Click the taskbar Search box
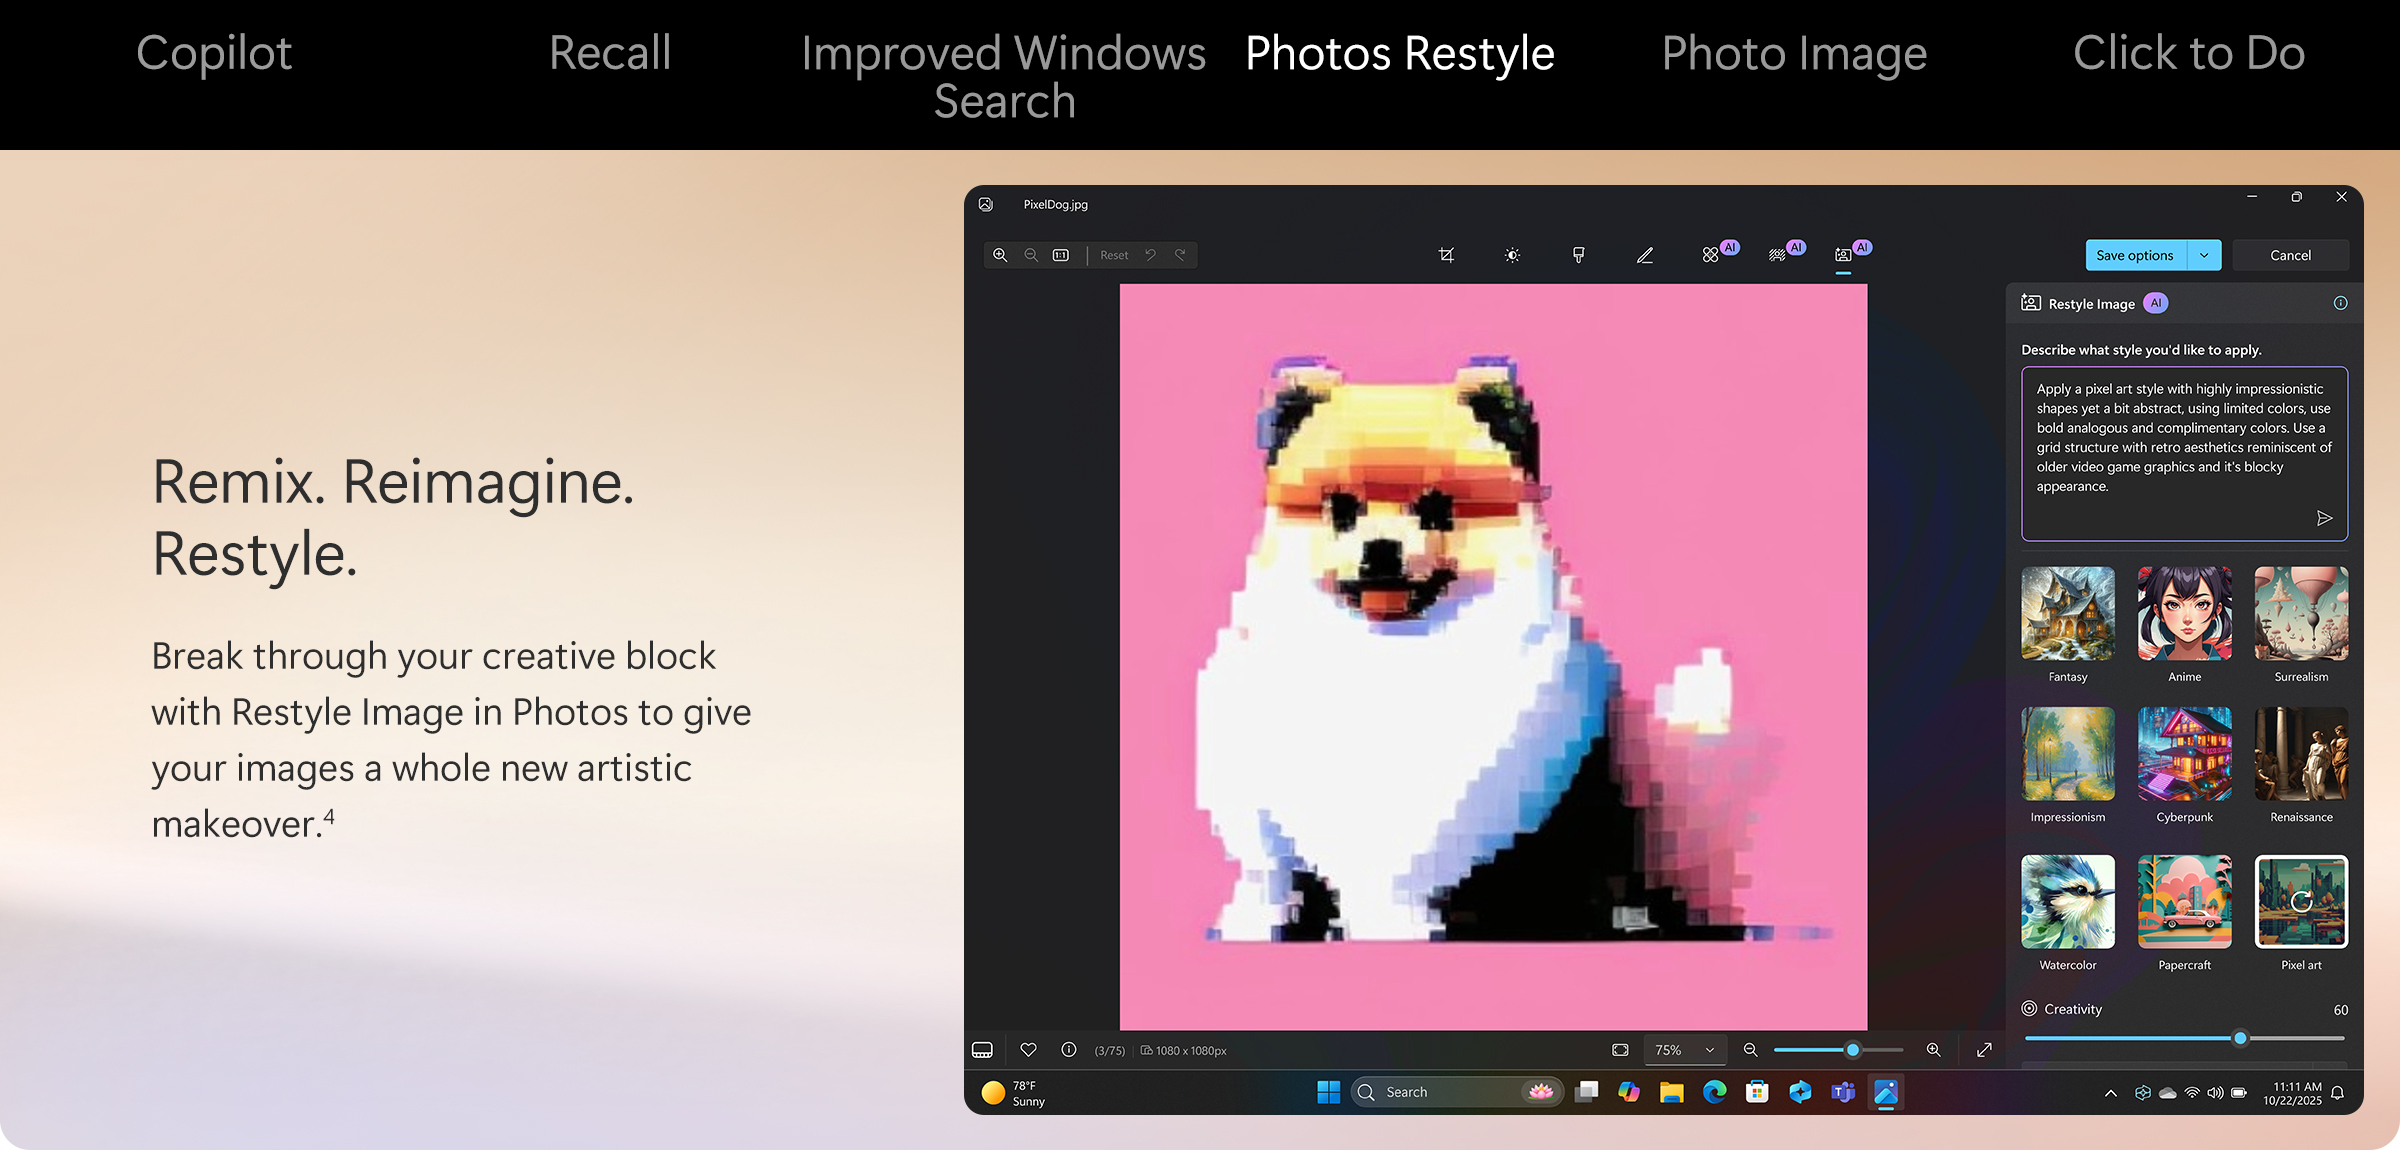 [1457, 1092]
